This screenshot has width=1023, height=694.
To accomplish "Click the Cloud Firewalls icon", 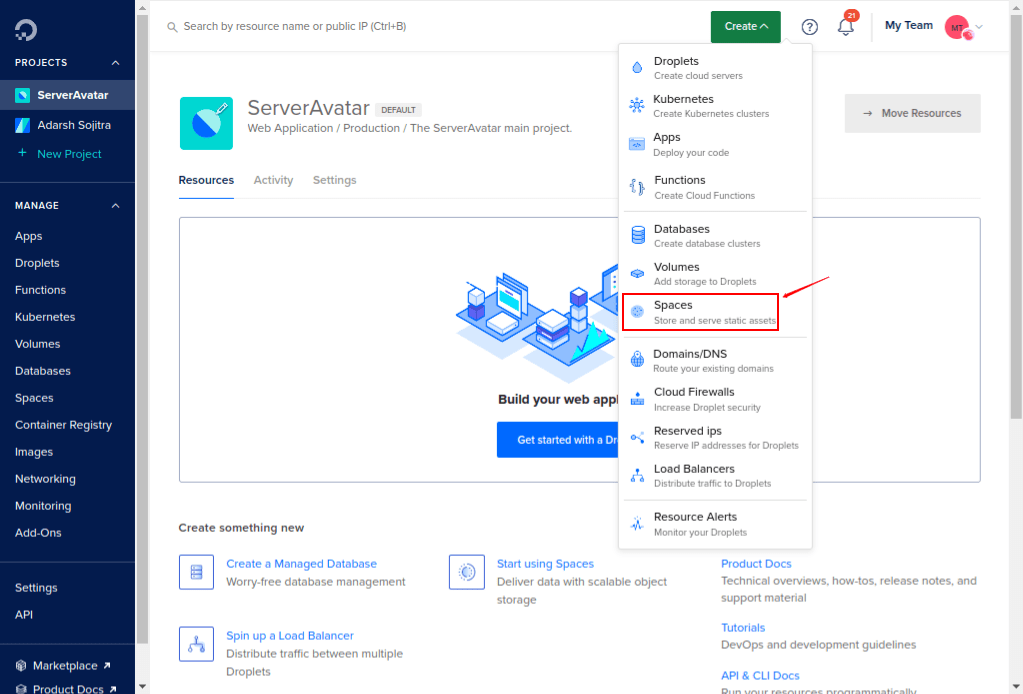I will point(637,399).
